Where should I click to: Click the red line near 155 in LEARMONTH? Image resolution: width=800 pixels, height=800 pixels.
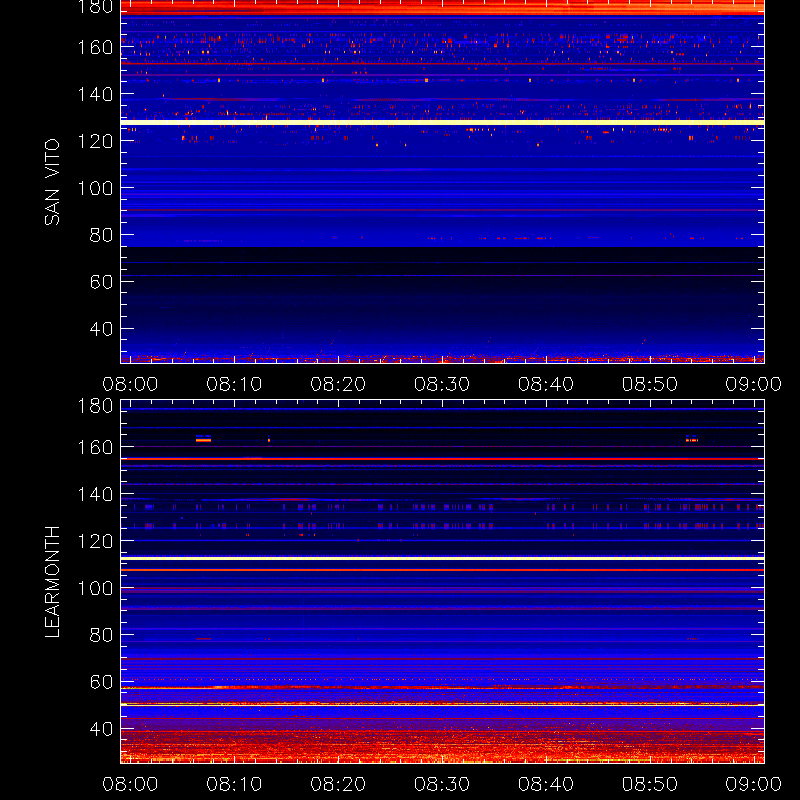(x=442, y=459)
